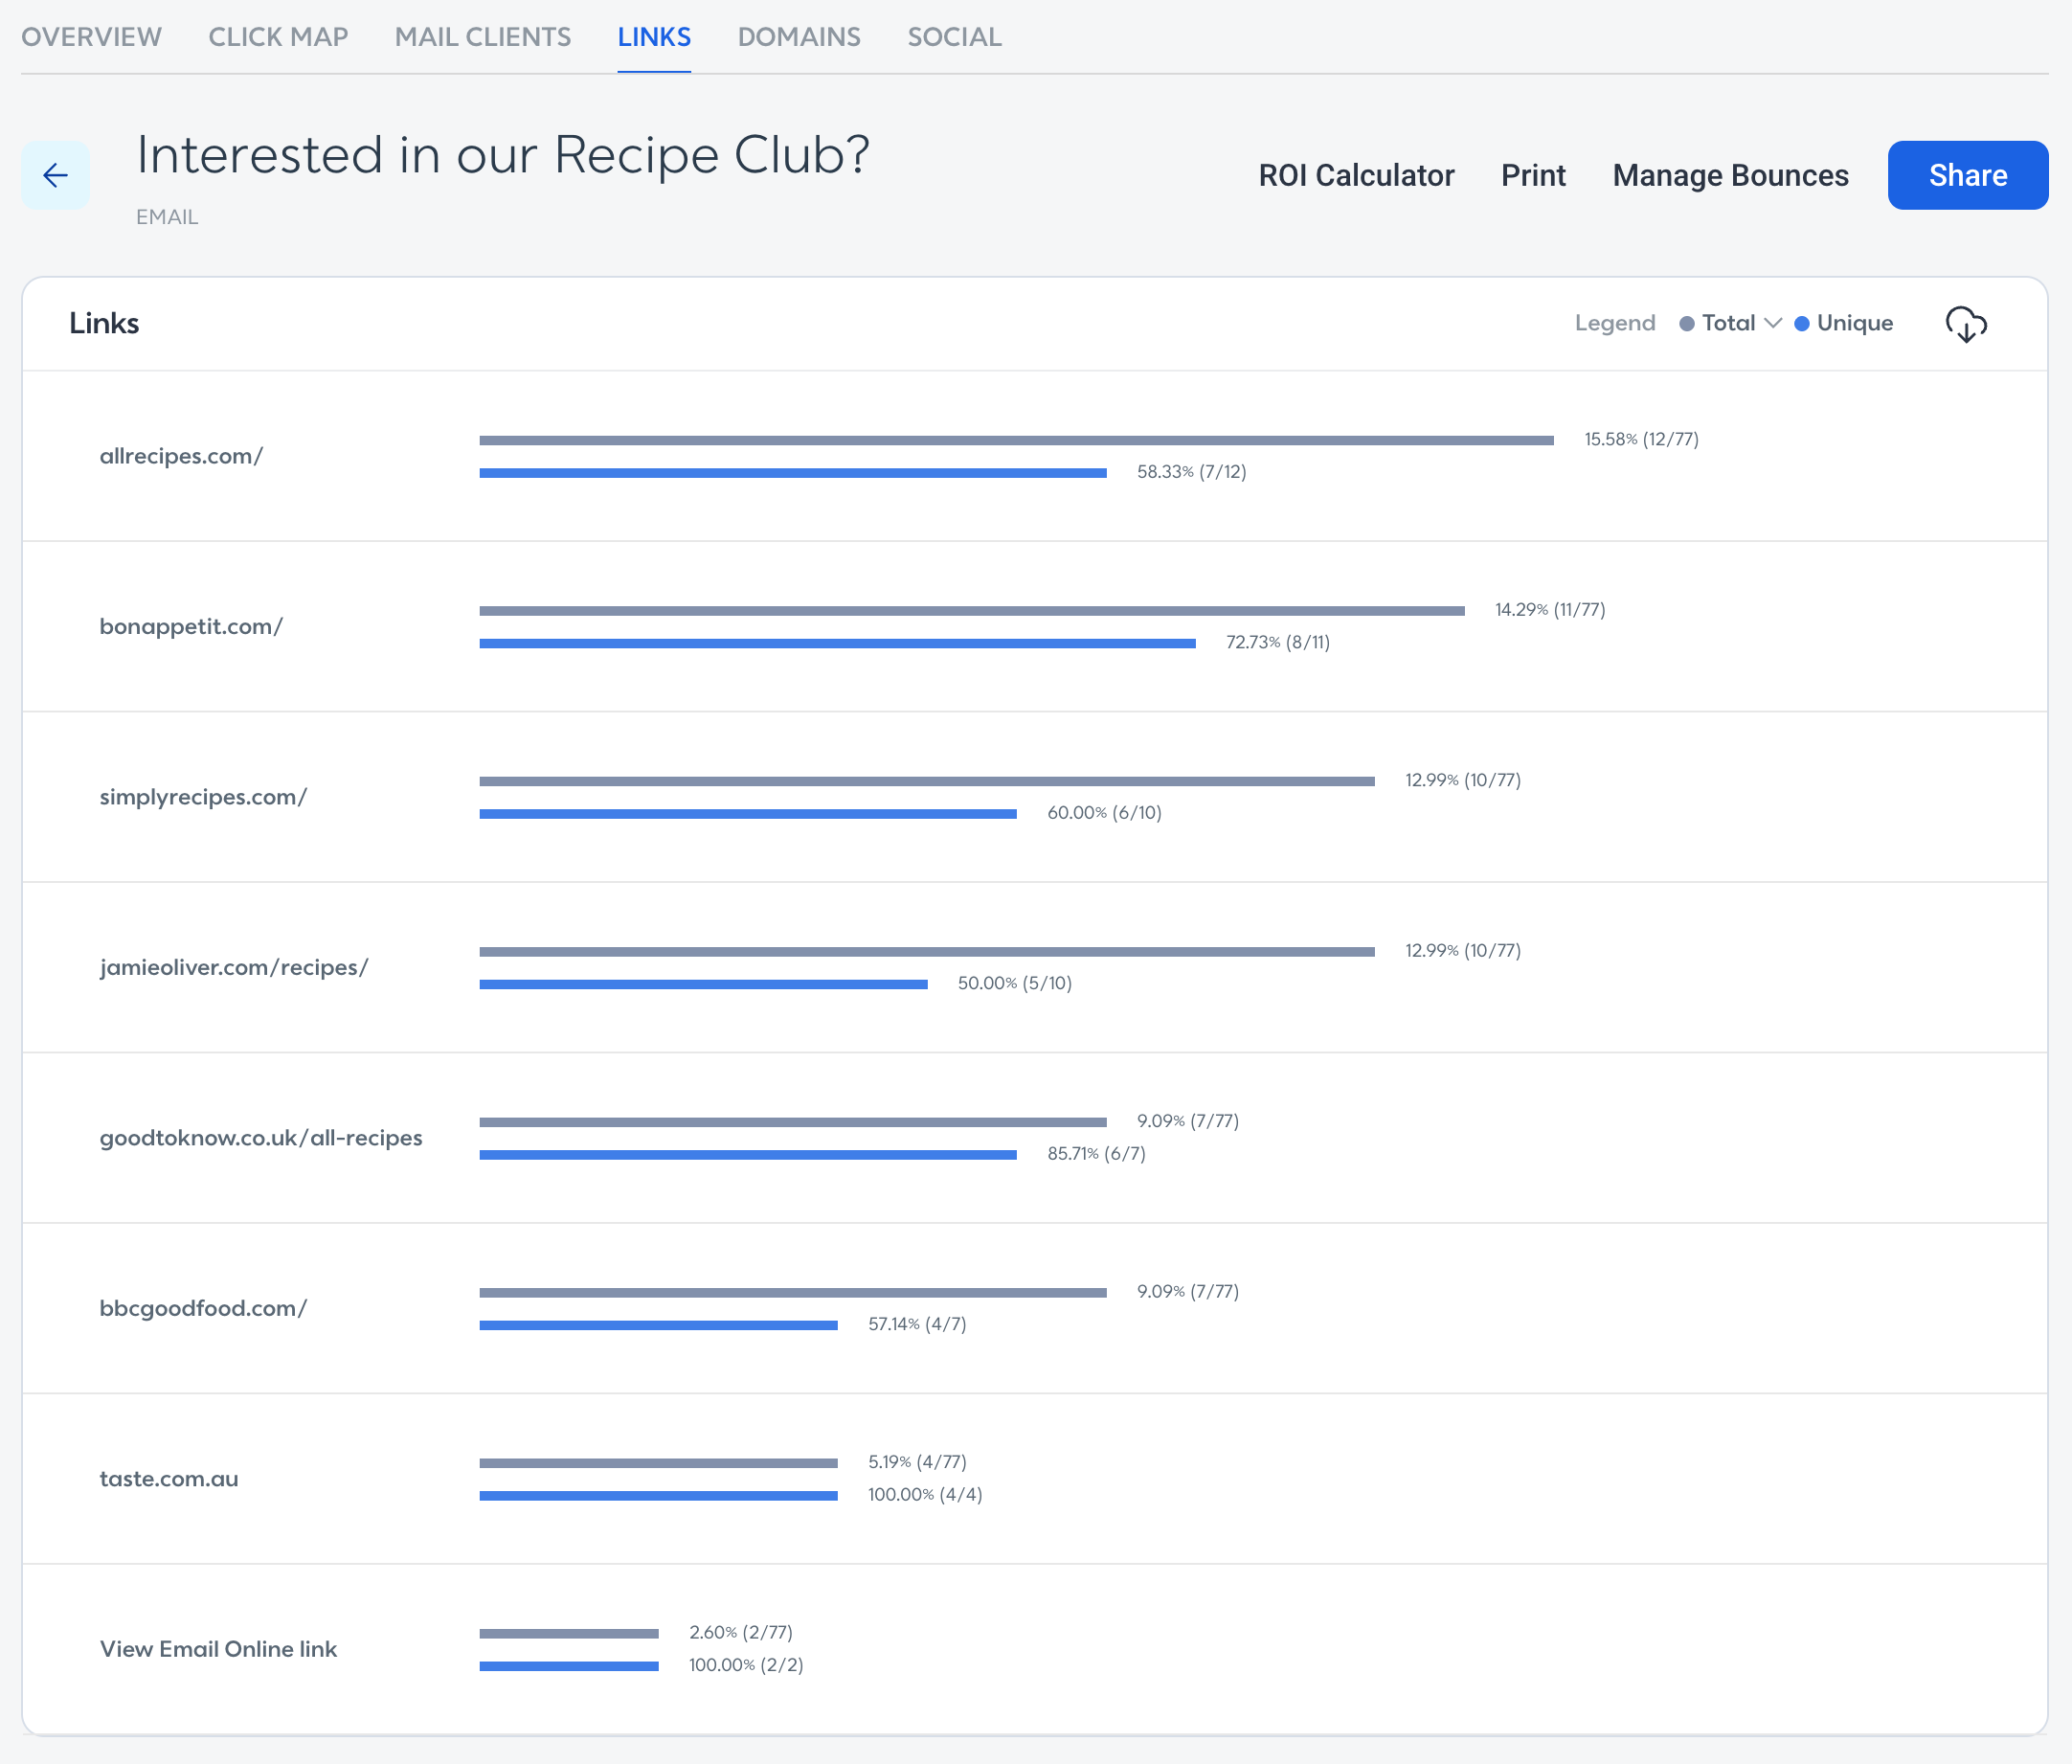2072x1764 pixels.
Task: Select the Links tab
Action: tap(654, 37)
